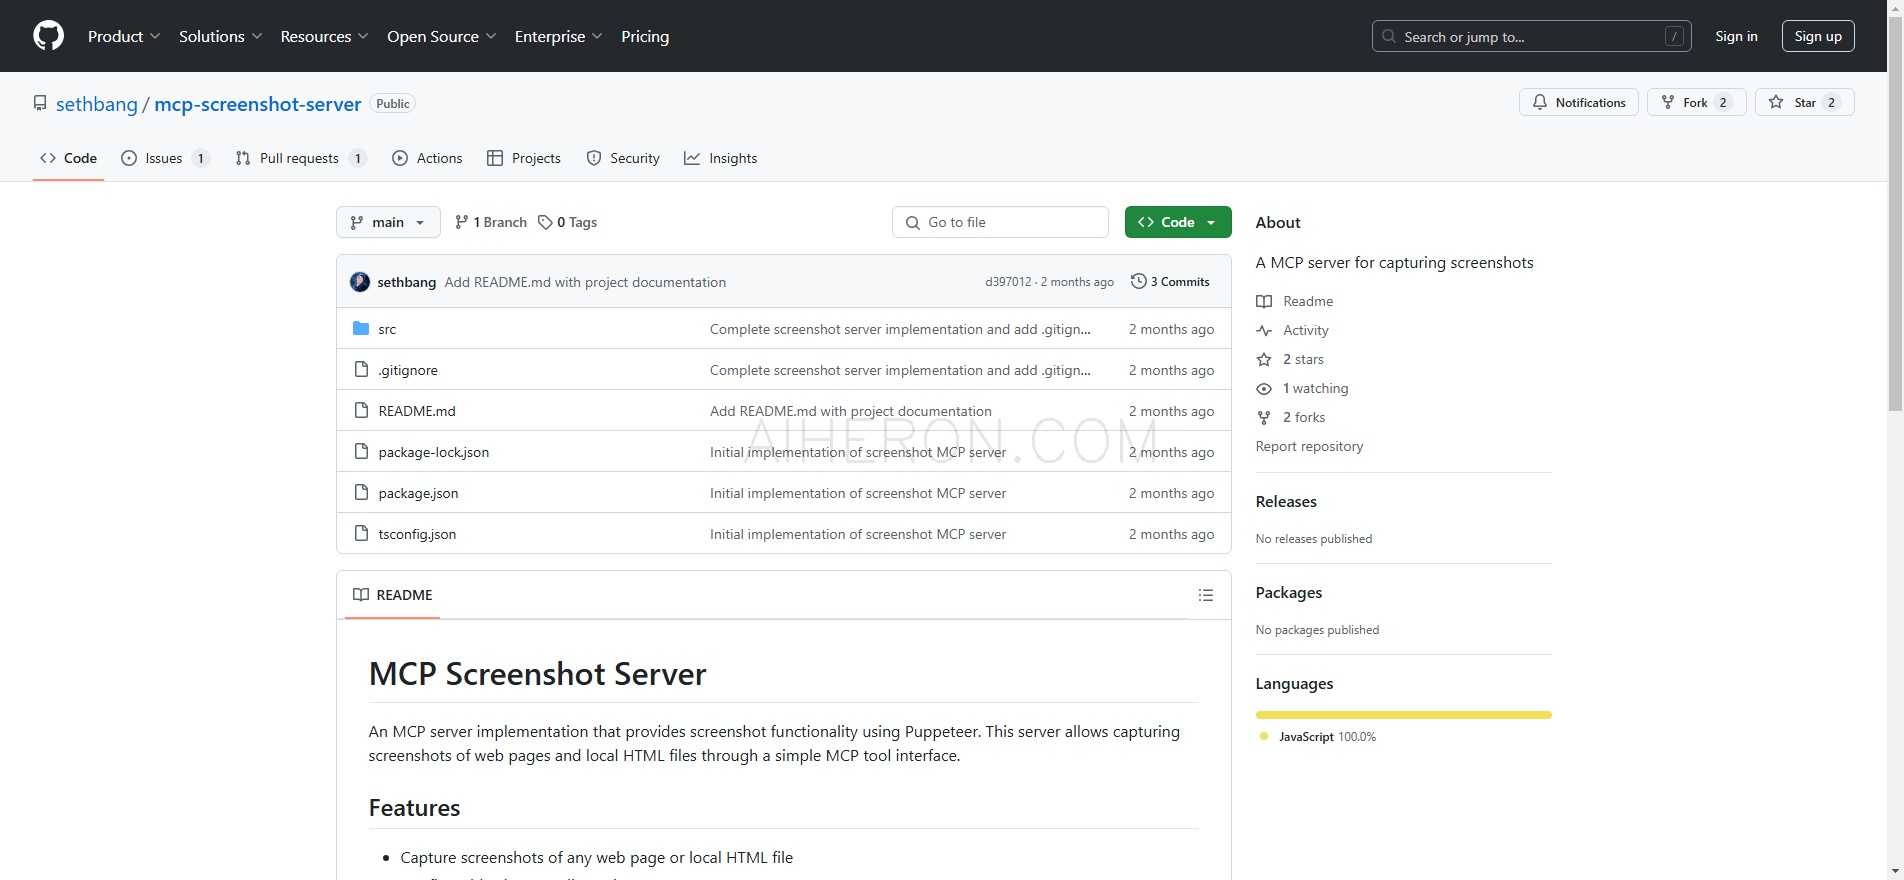Click the Sign in link
This screenshot has height=880, width=1904.
pyautogui.click(x=1736, y=36)
